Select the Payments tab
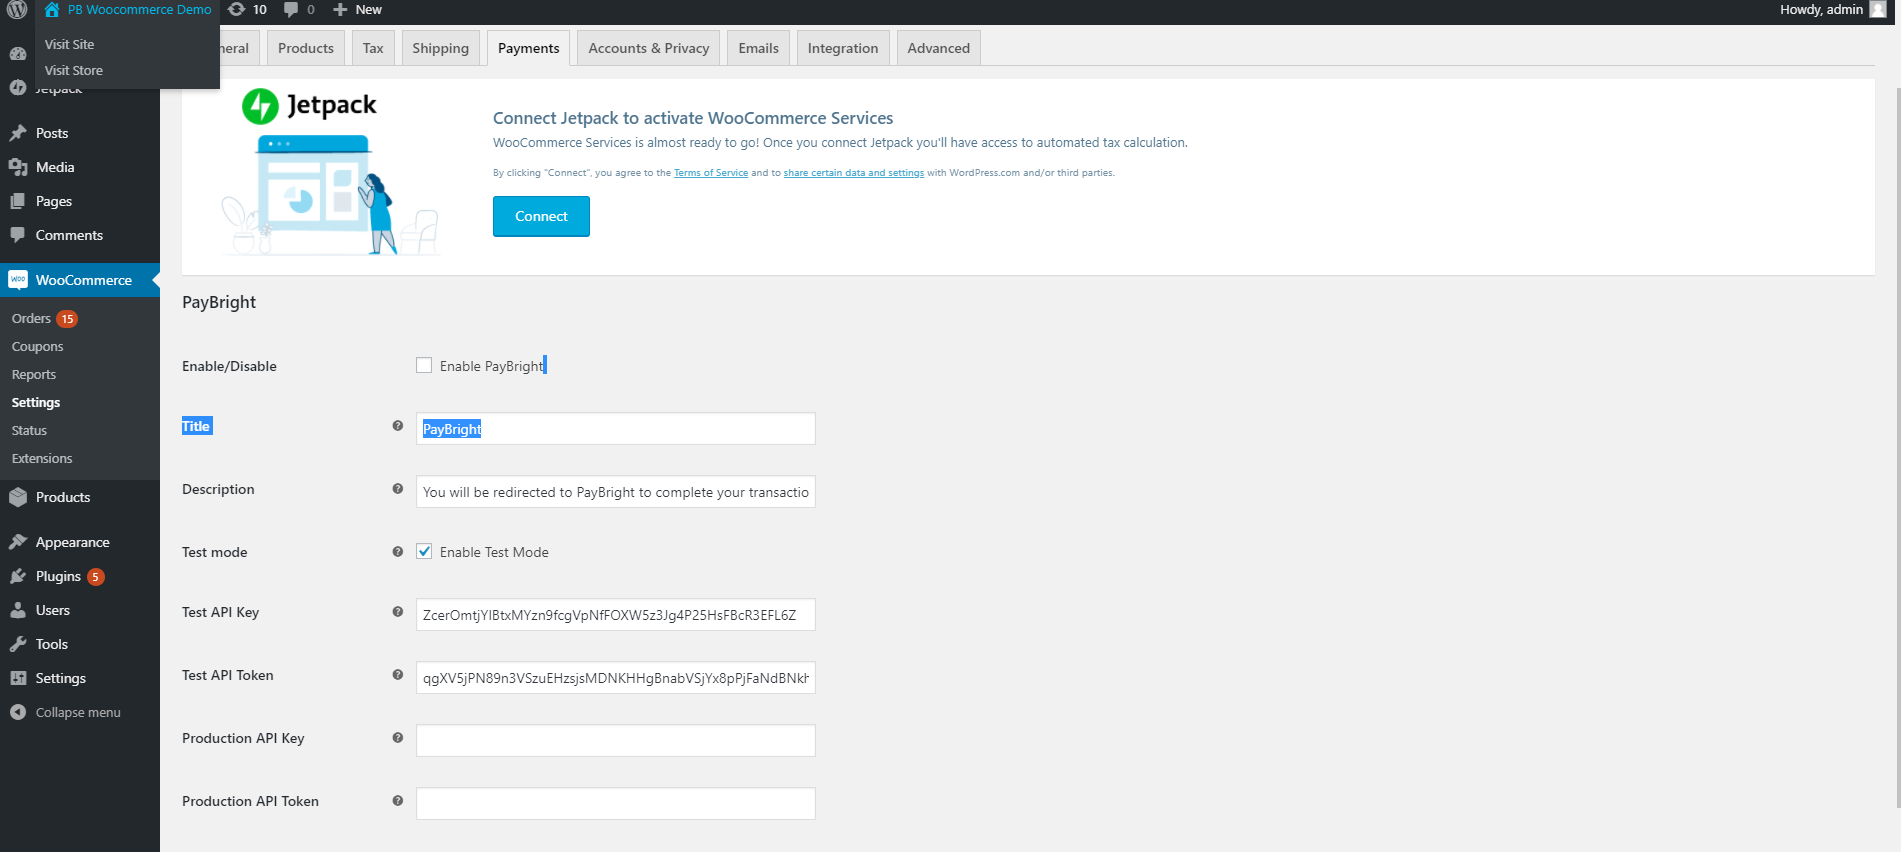Screen dimensions: 1901x852 click(x=529, y=48)
